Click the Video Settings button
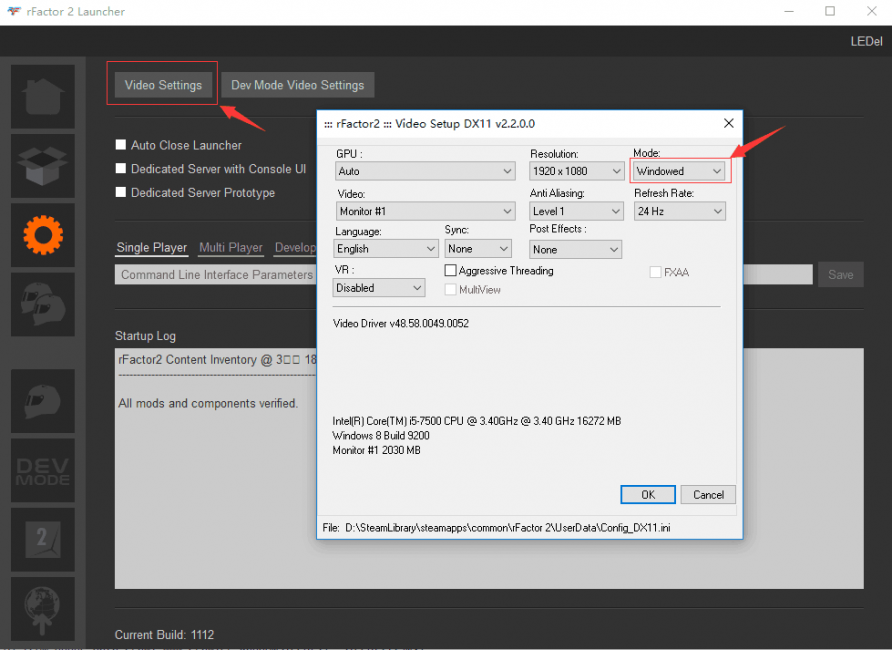892x650 pixels. tap(163, 85)
